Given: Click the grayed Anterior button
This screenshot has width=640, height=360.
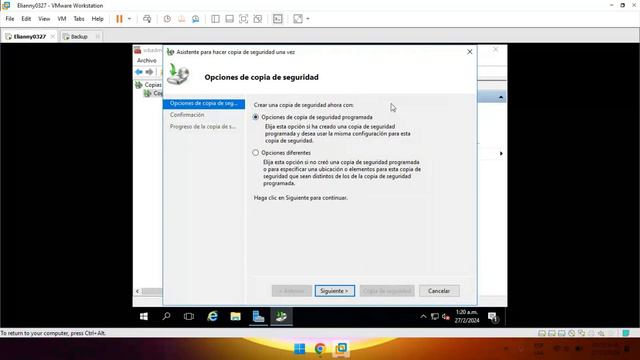Looking at the screenshot, I should pyautogui.click(x=292, y=291).
